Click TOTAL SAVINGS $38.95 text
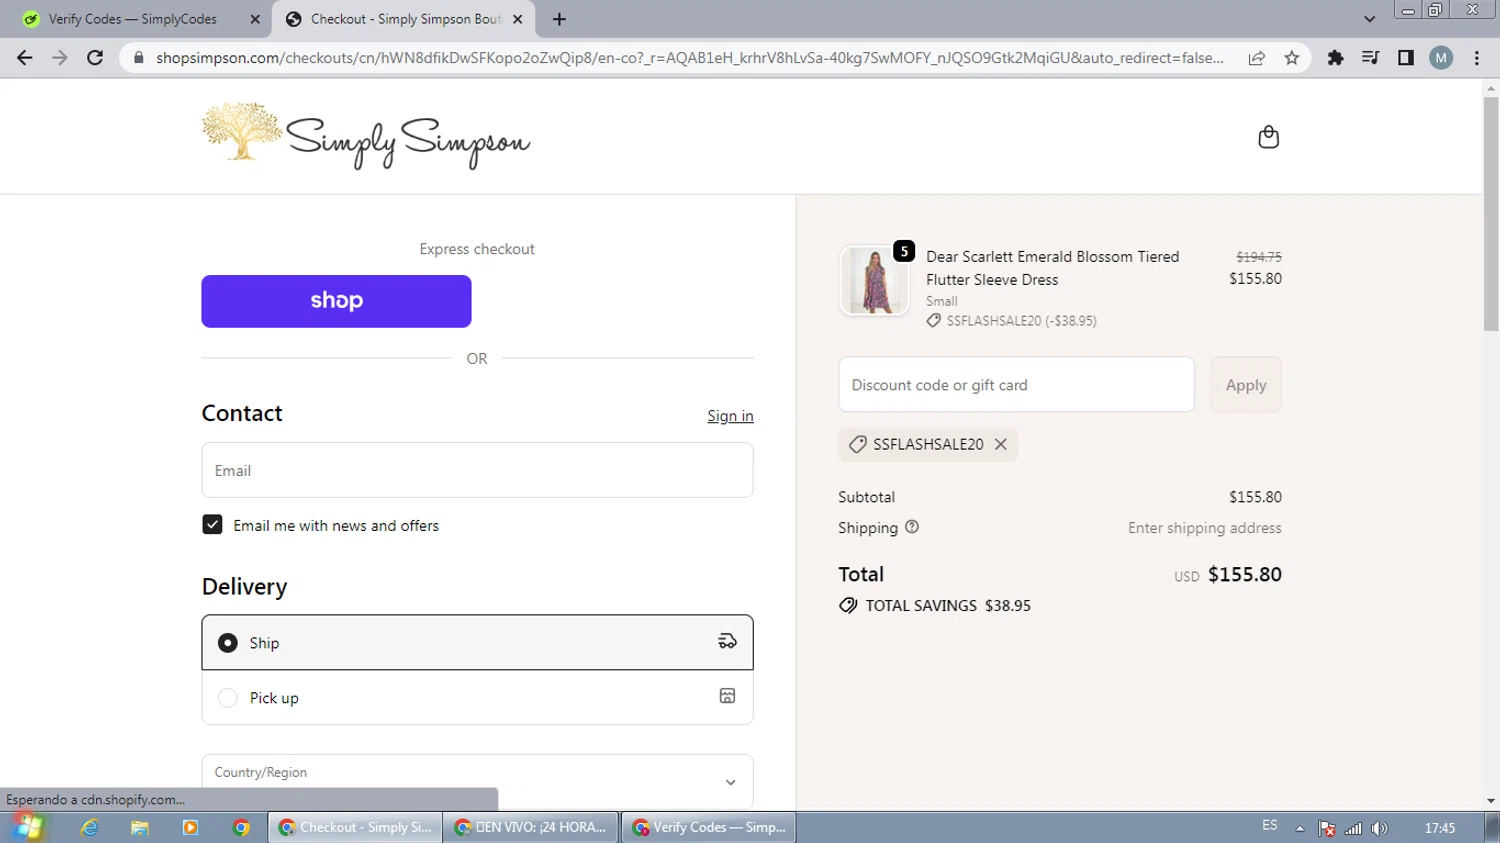Viewport: 1500px width, 843px height. [x=948, y=606]
